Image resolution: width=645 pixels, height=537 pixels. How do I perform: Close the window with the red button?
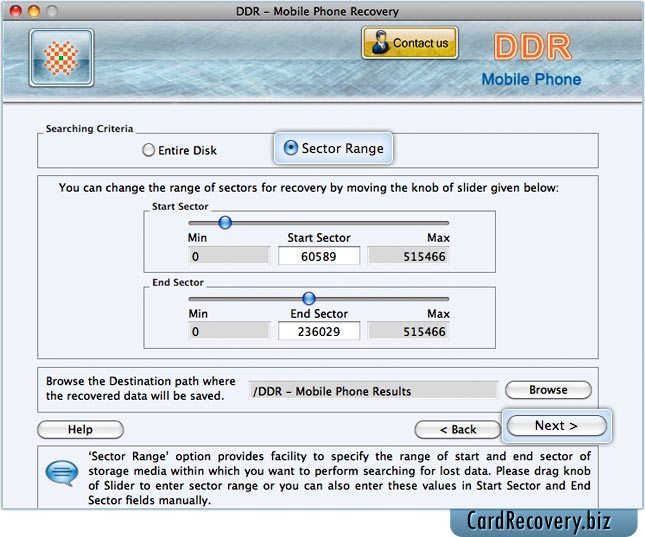(16, 11)
